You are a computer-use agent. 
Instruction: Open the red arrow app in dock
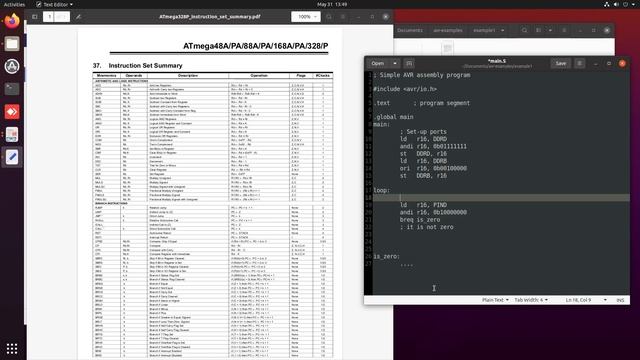12,111
